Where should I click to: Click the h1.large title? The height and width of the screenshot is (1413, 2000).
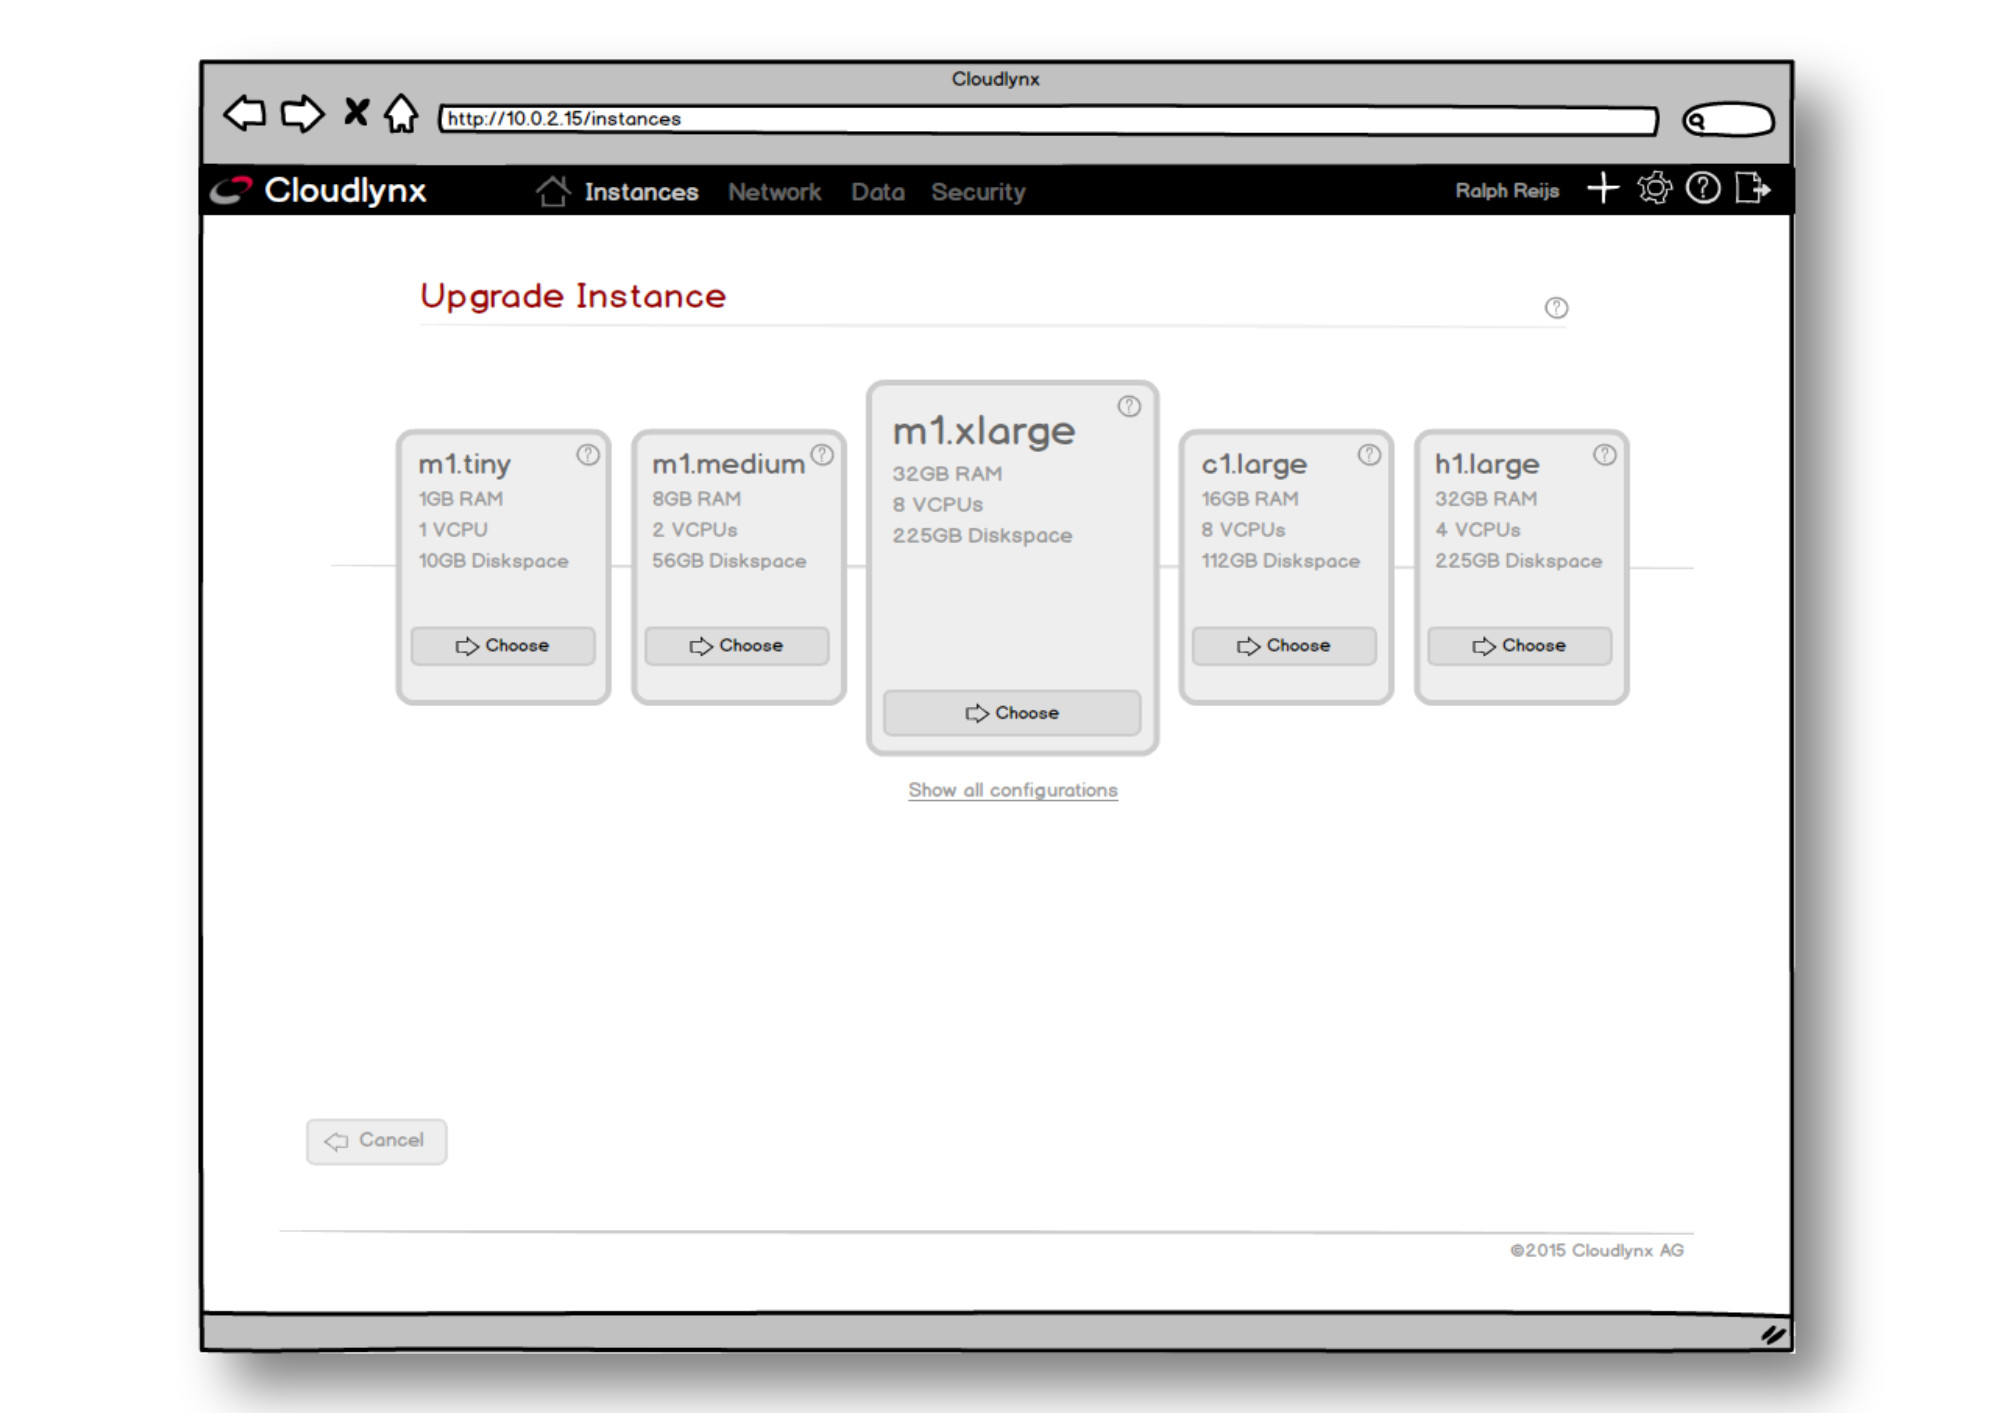coord(1487,464)
